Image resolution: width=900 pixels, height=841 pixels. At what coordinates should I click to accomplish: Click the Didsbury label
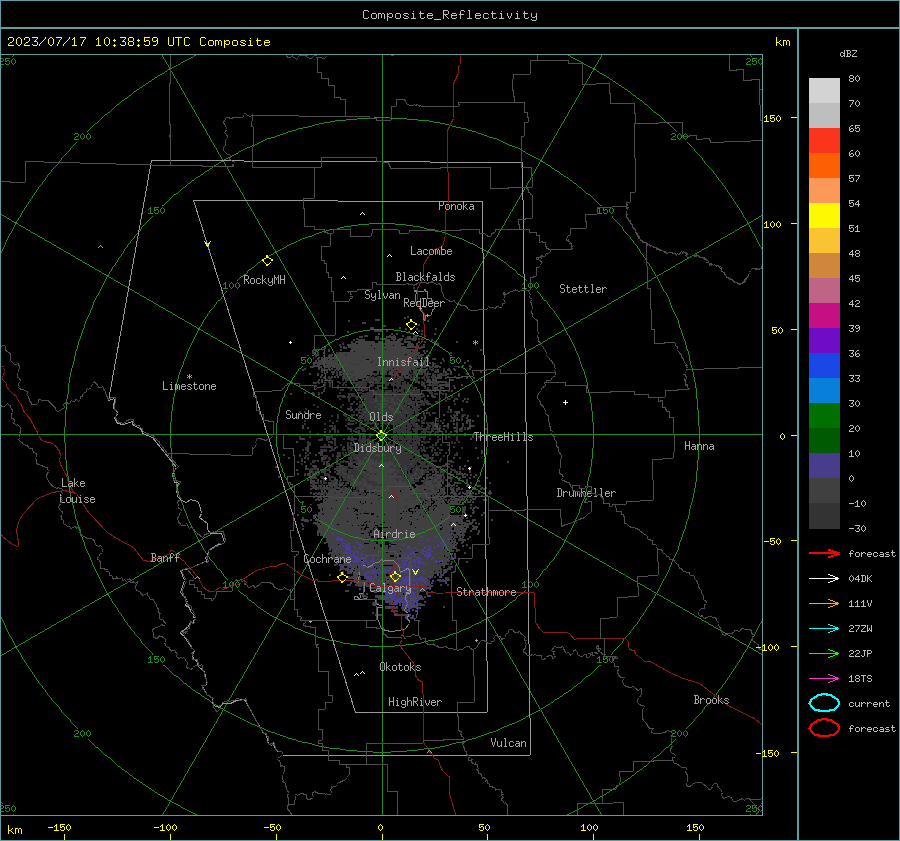pos(377,448)
